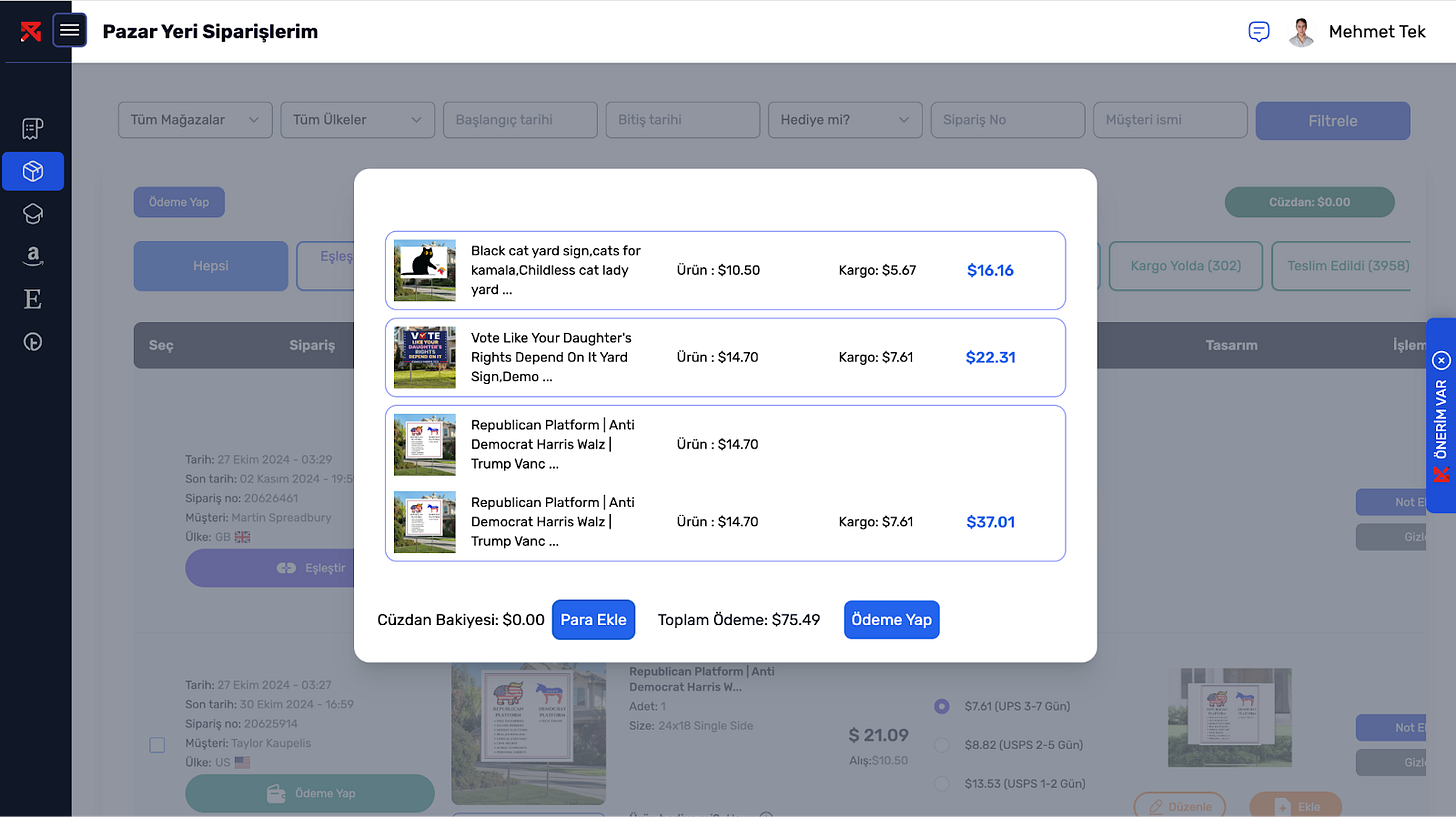Screen dimensions: 1456x817
Task: Open the receipt list sidebar icon
Action: pyautogui.click(x=33, y=128)
